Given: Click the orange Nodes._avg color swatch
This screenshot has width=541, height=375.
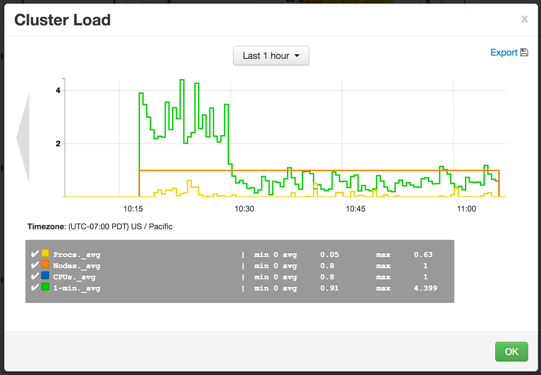Looking at the screenshot, I should pos(45,264).
